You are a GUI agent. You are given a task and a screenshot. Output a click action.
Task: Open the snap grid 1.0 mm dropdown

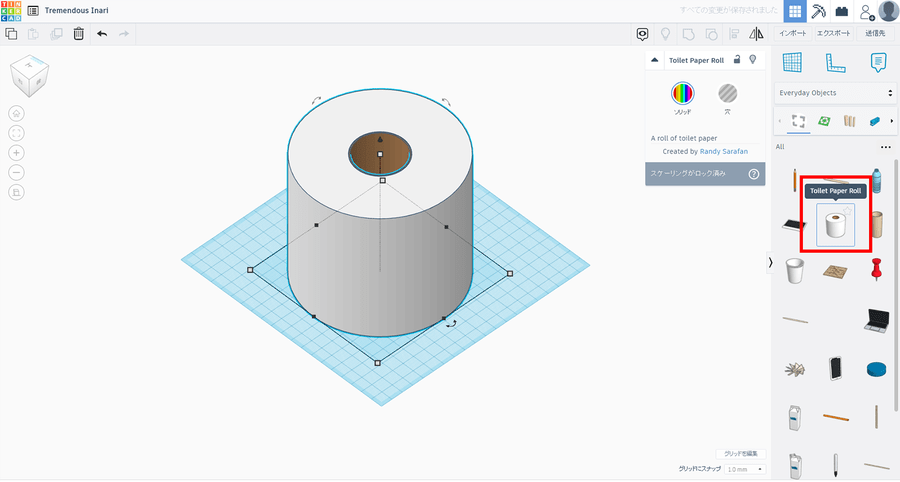point(745,469)
